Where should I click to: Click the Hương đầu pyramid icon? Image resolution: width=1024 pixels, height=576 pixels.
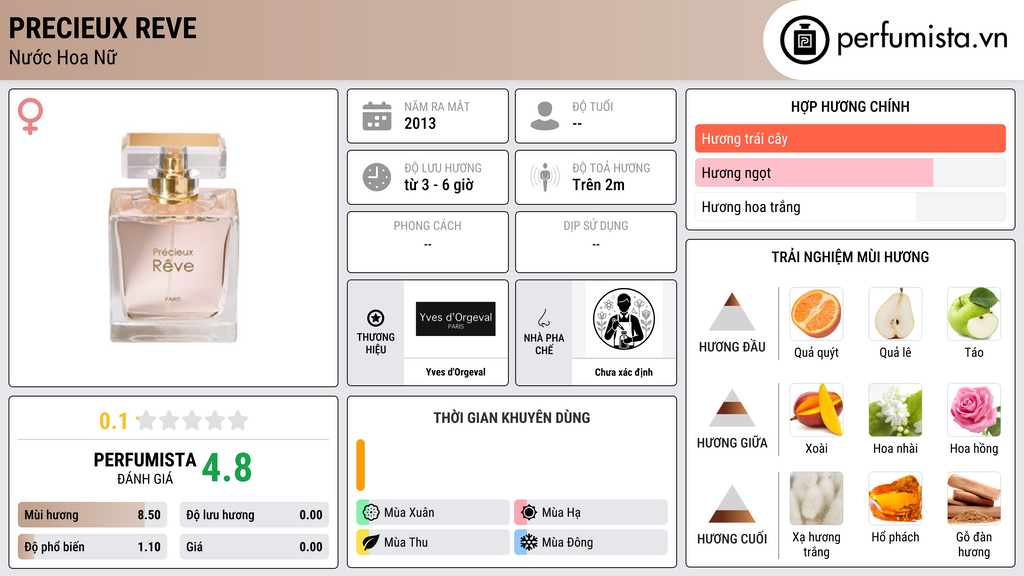(732, 312)
